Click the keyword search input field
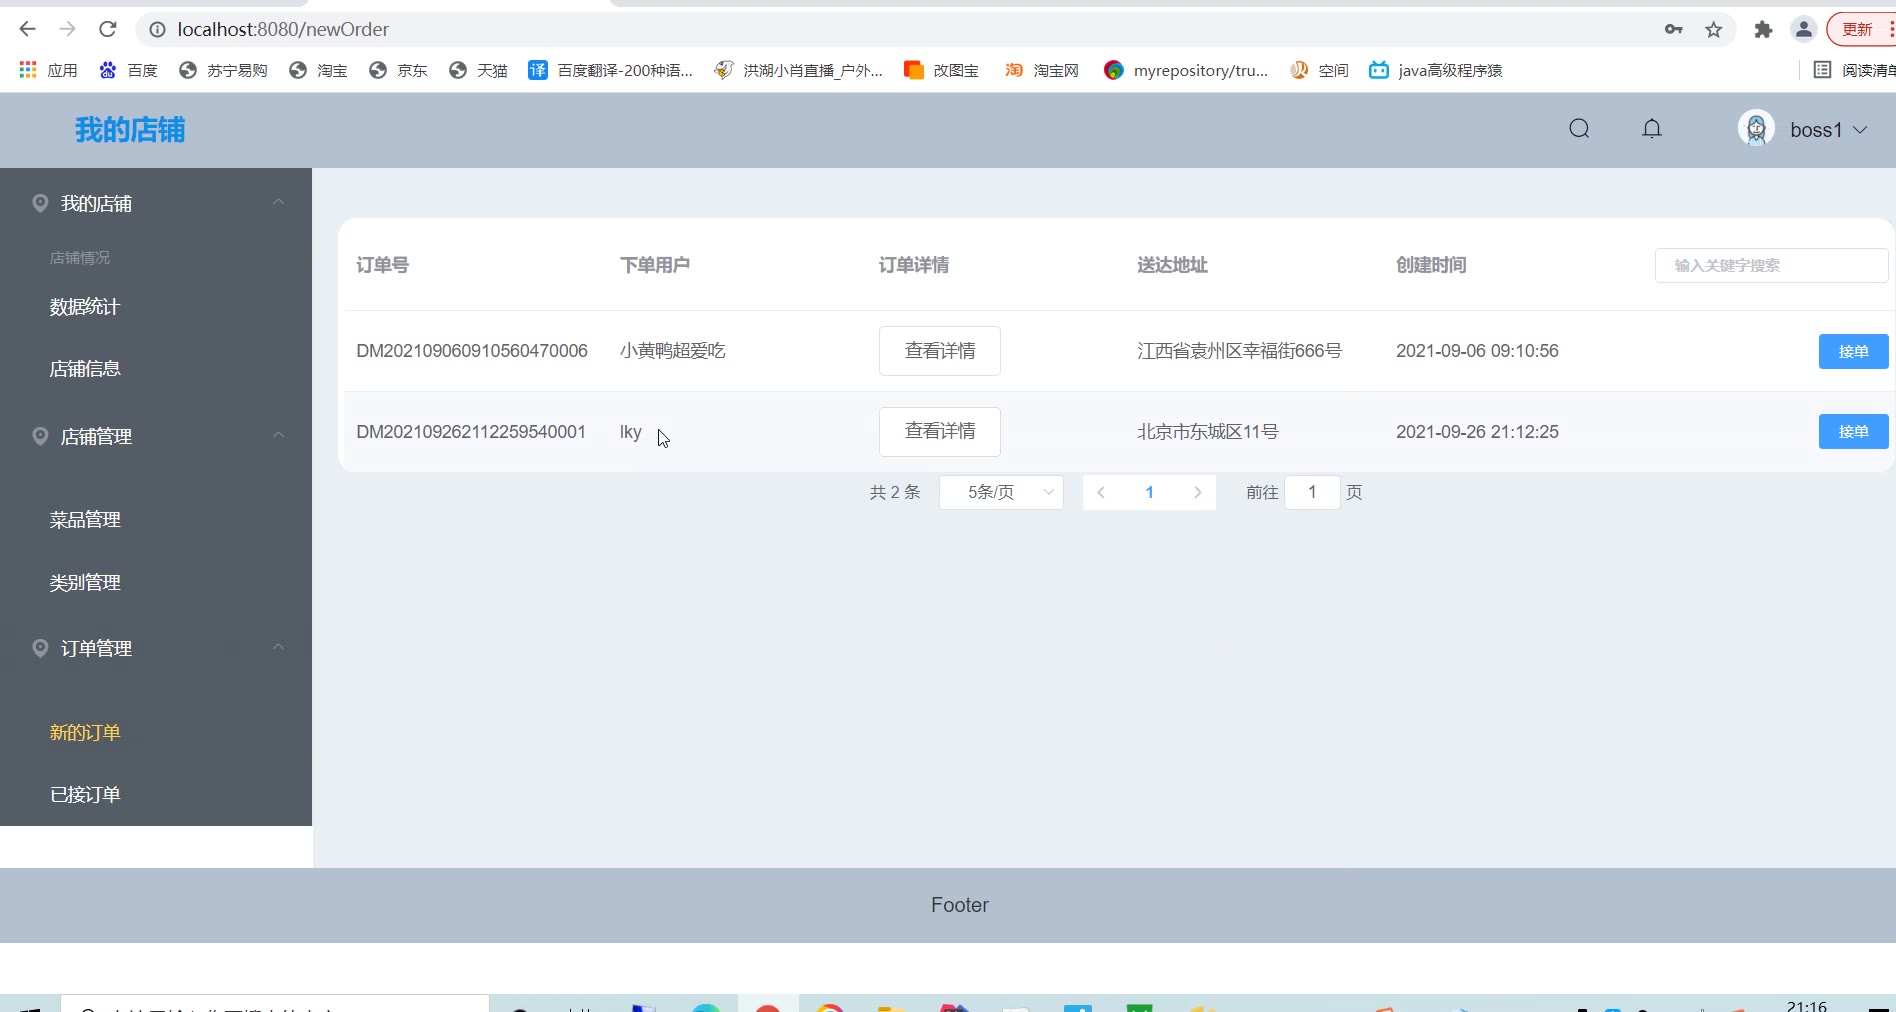1896x1012 pixels. 1770,266
